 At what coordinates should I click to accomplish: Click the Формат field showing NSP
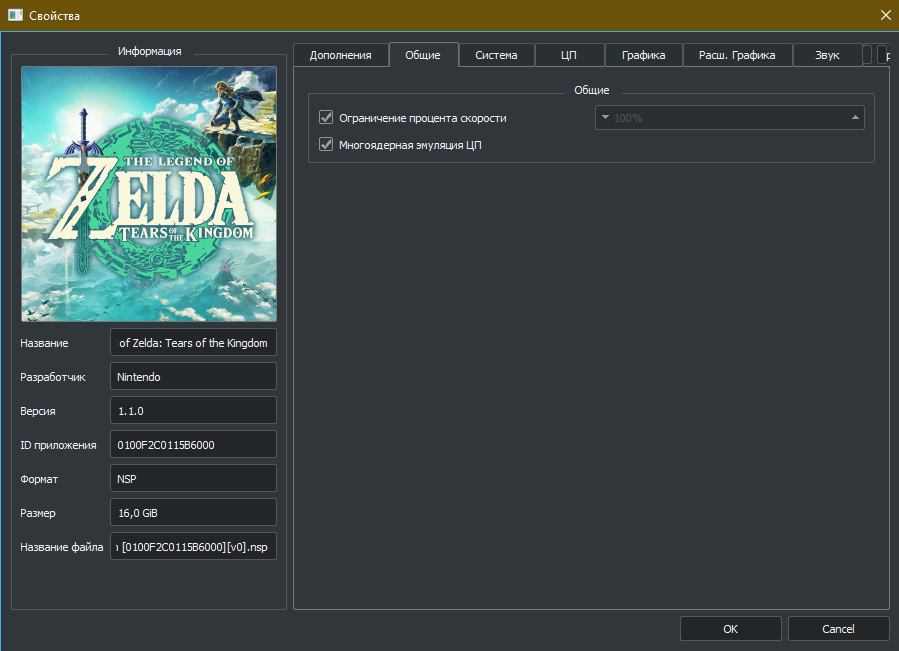[x=193, y=478]
